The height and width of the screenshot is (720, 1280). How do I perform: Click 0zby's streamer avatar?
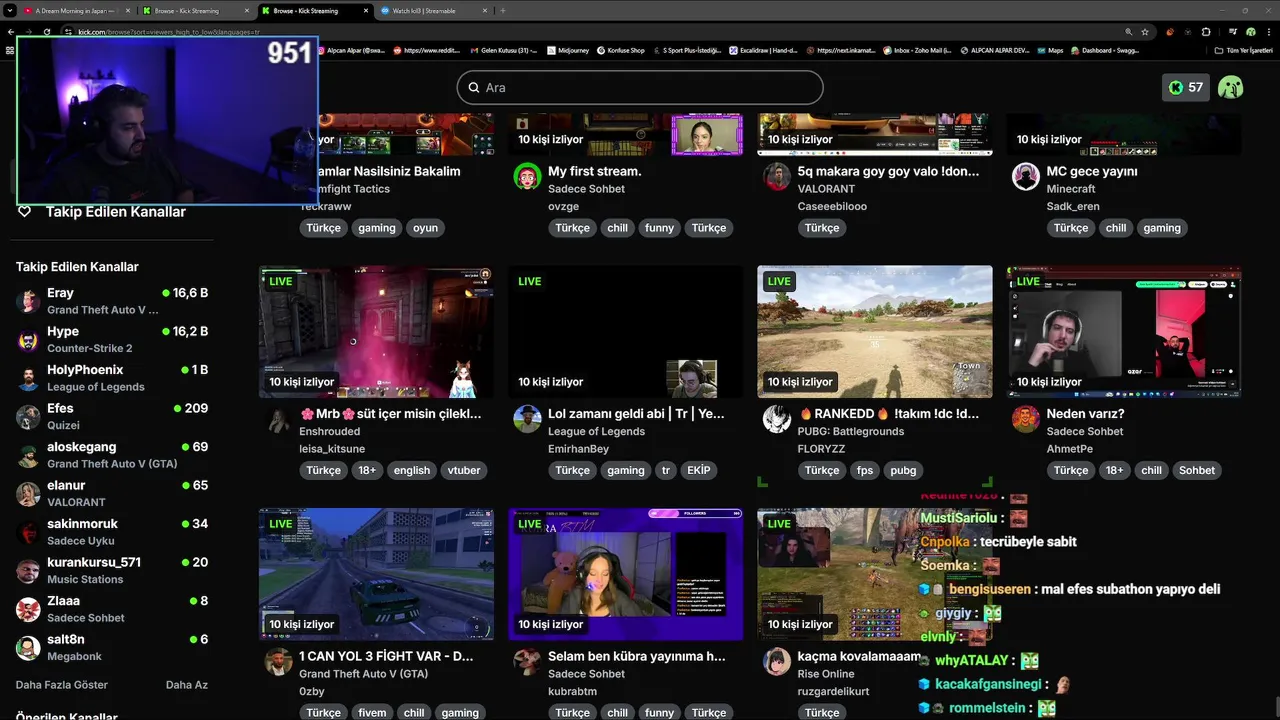tap(278, 662)
